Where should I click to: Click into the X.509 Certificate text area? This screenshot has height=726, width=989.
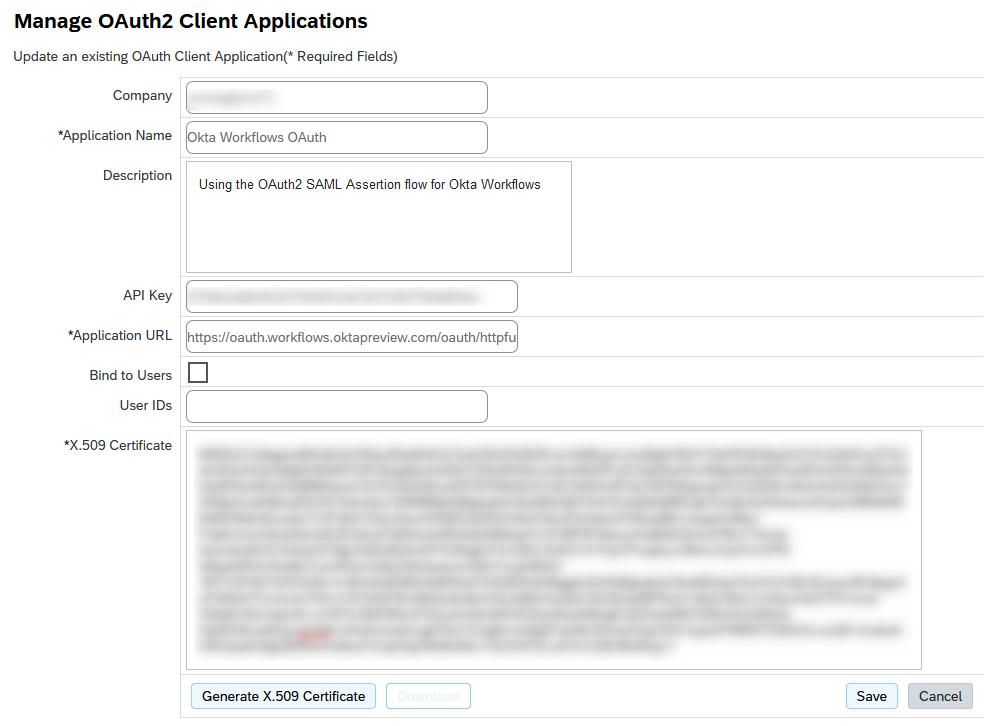coord(554,549)
